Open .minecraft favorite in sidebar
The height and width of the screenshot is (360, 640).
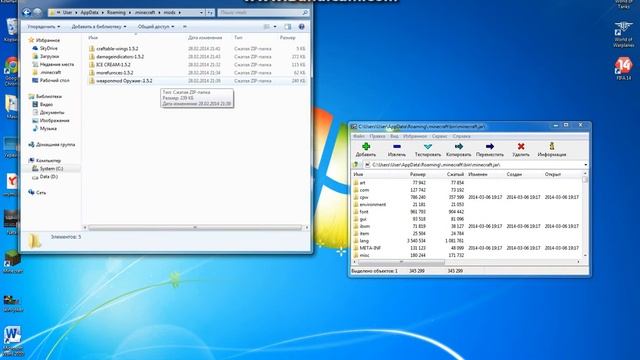click(x=51, y=72)
